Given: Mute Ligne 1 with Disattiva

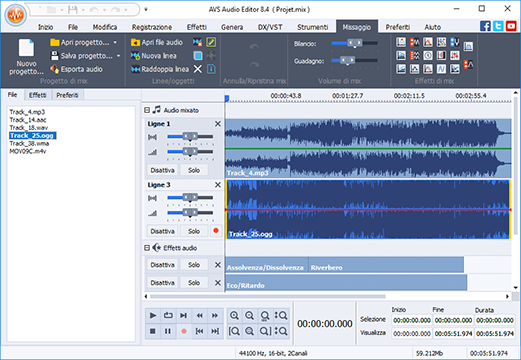Looking at the screenshot, I should coord(162,170).
